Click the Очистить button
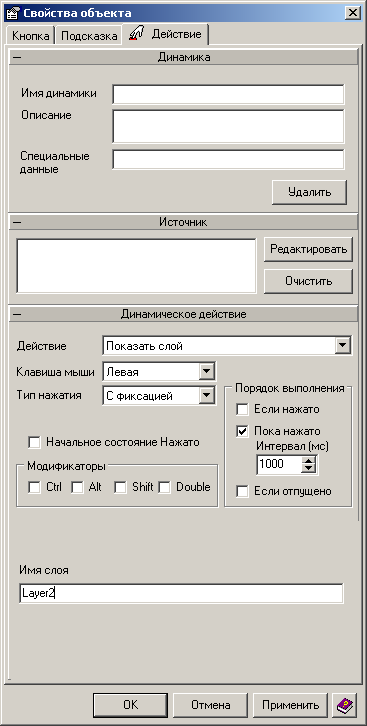The image size is (367, 726). tap(308, 281)
